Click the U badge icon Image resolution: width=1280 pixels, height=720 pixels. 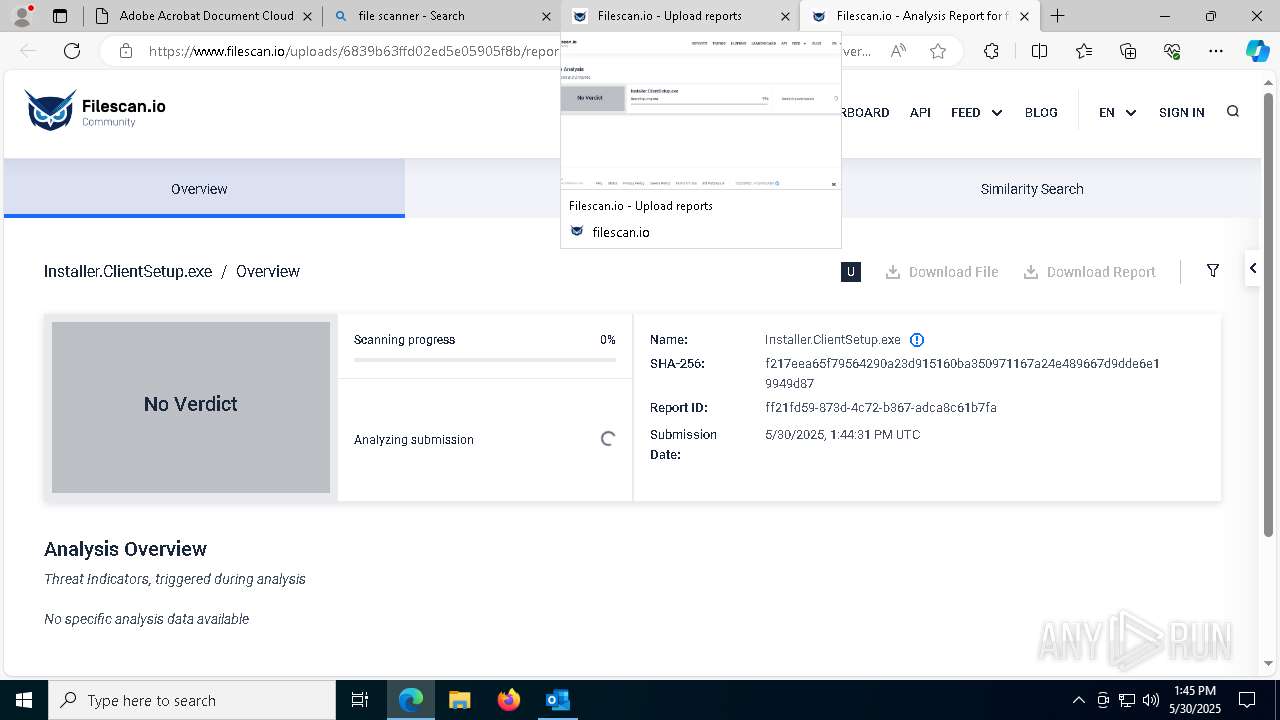(851, 271)
